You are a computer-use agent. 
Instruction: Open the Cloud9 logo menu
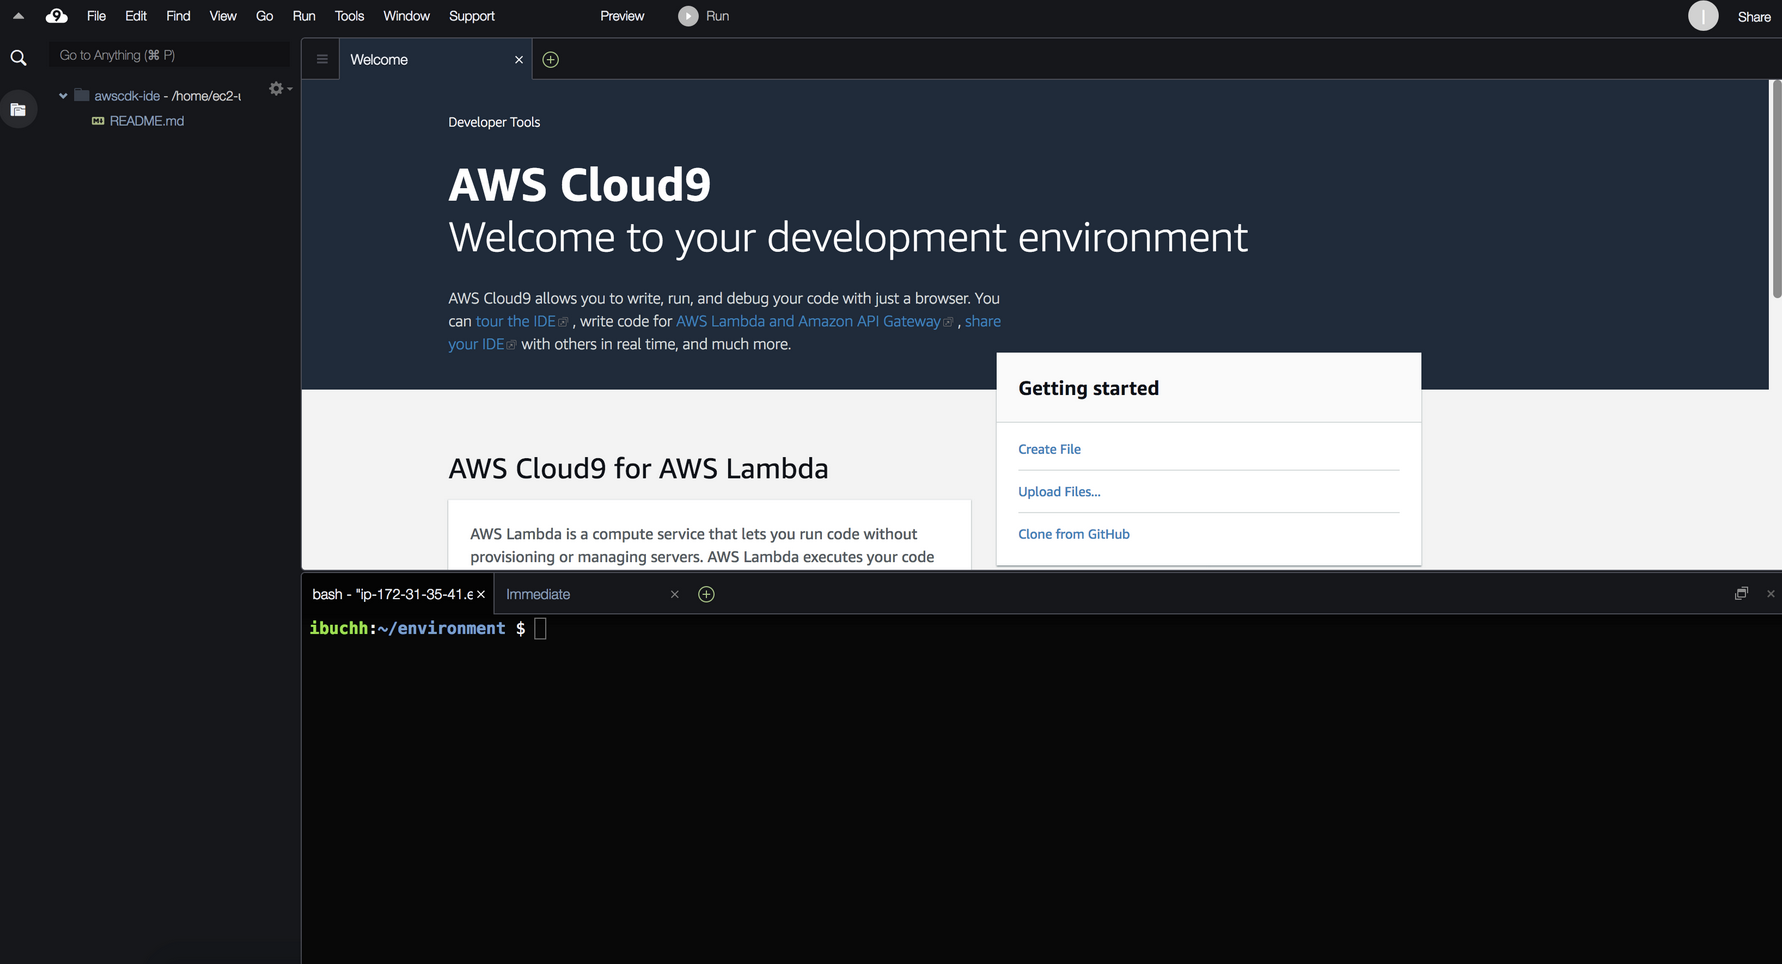(57, 16)
